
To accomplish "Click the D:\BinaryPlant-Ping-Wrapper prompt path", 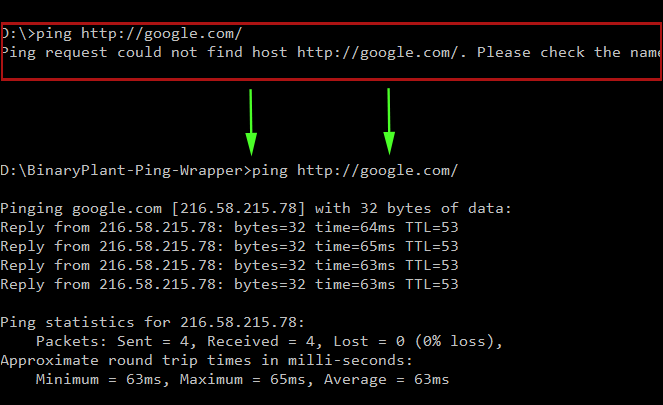I will click(x=122, y=170).
